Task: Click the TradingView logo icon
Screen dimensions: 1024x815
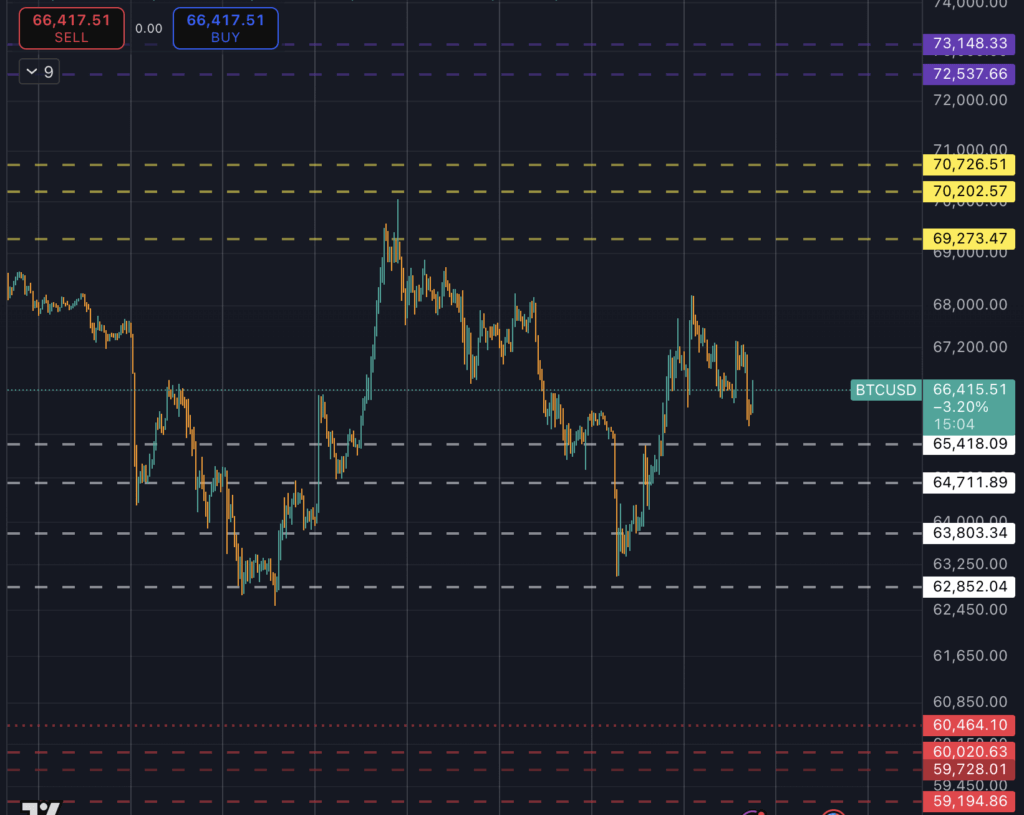Action: (x=40, y=808)
